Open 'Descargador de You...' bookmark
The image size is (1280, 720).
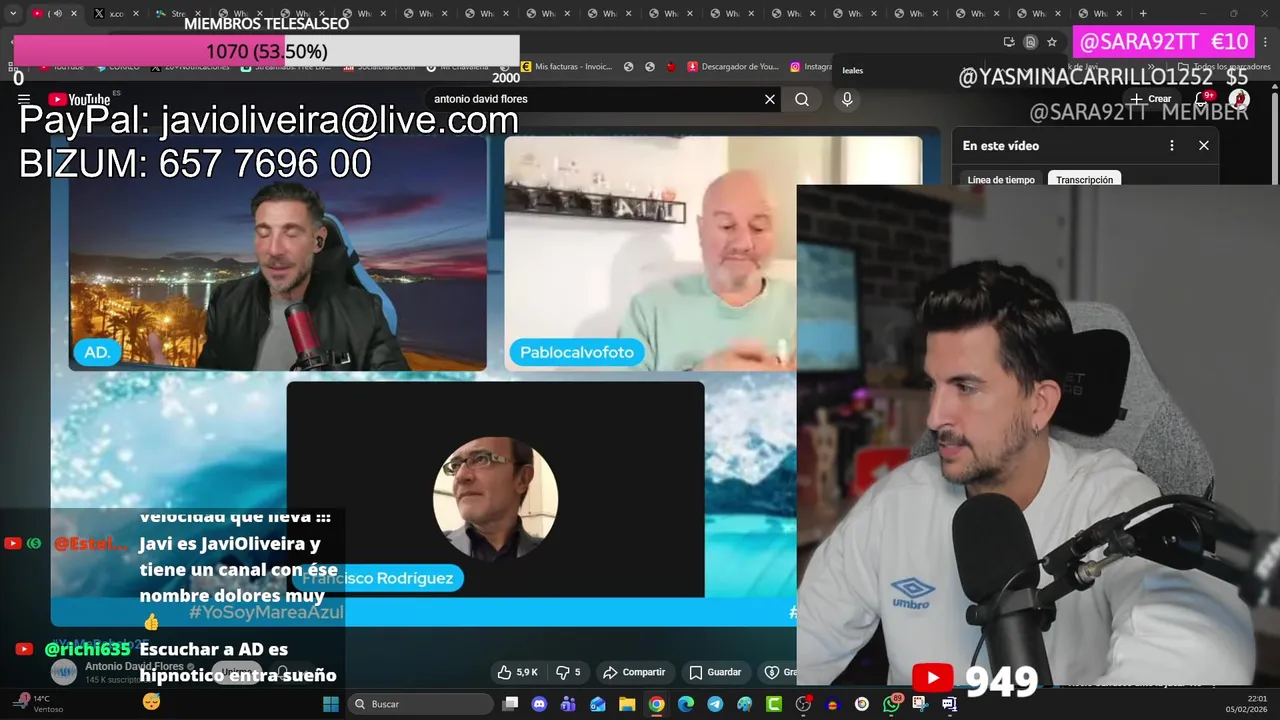(x=733, y=67)
